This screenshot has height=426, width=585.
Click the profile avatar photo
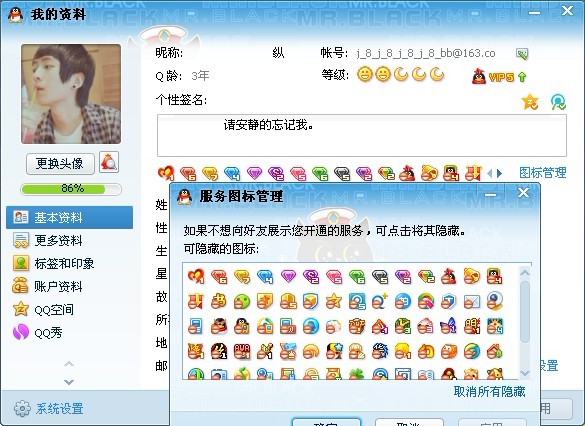[x=71, y=94]
